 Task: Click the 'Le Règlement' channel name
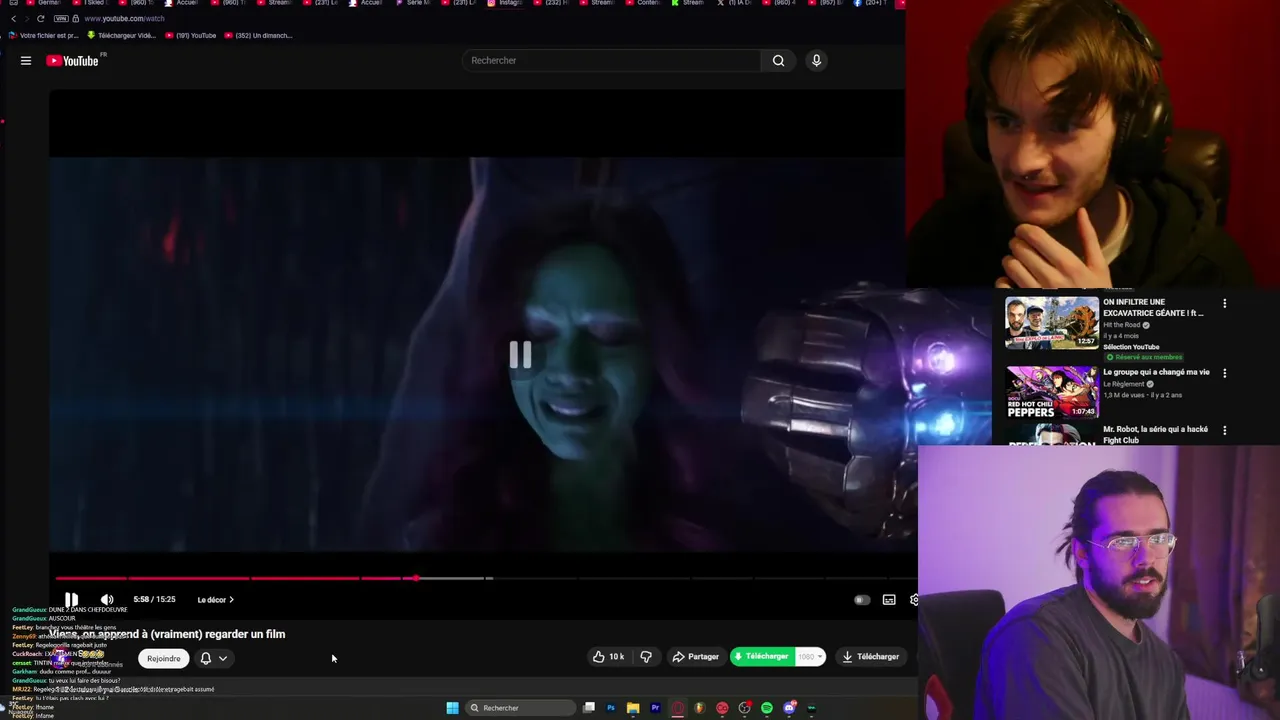(1125, 384)
